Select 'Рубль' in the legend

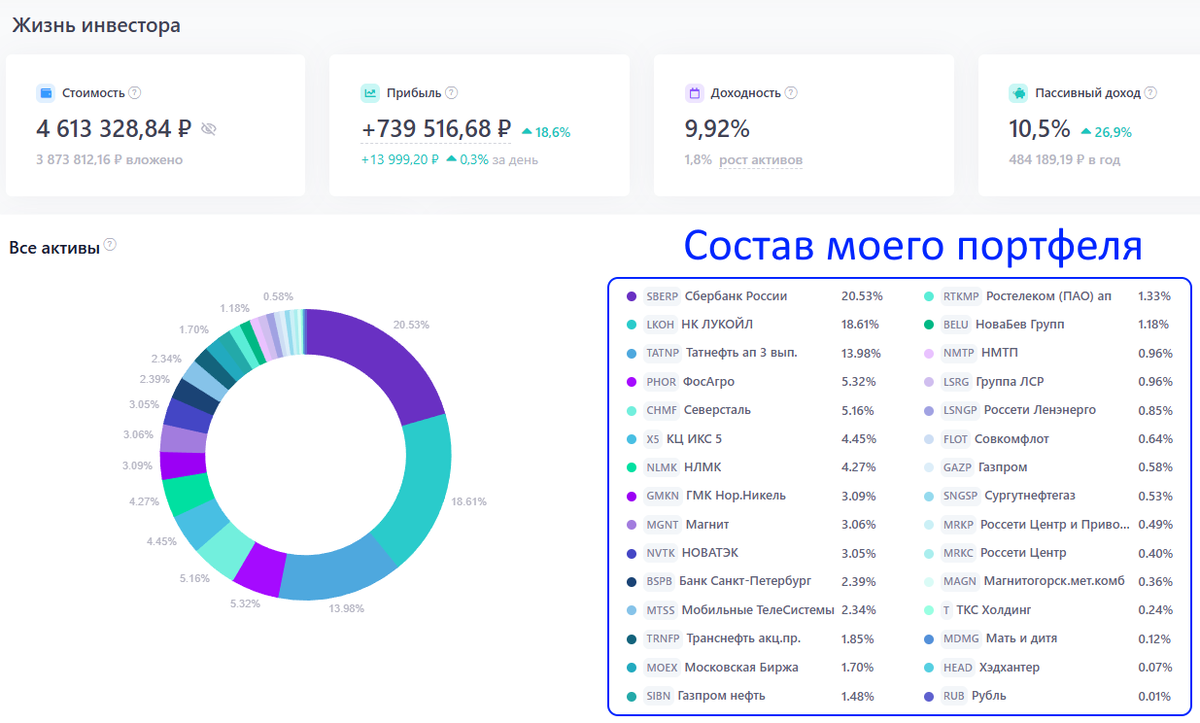tap(989, 695)
